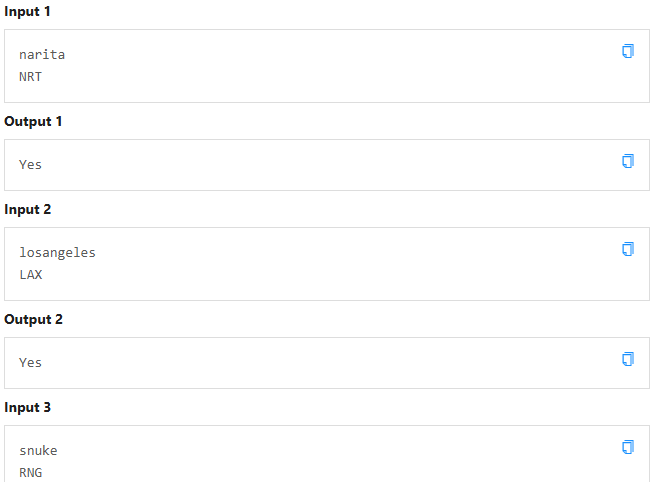
Task: Click the word narita in Input 1
Action: (x=42, y=55)
